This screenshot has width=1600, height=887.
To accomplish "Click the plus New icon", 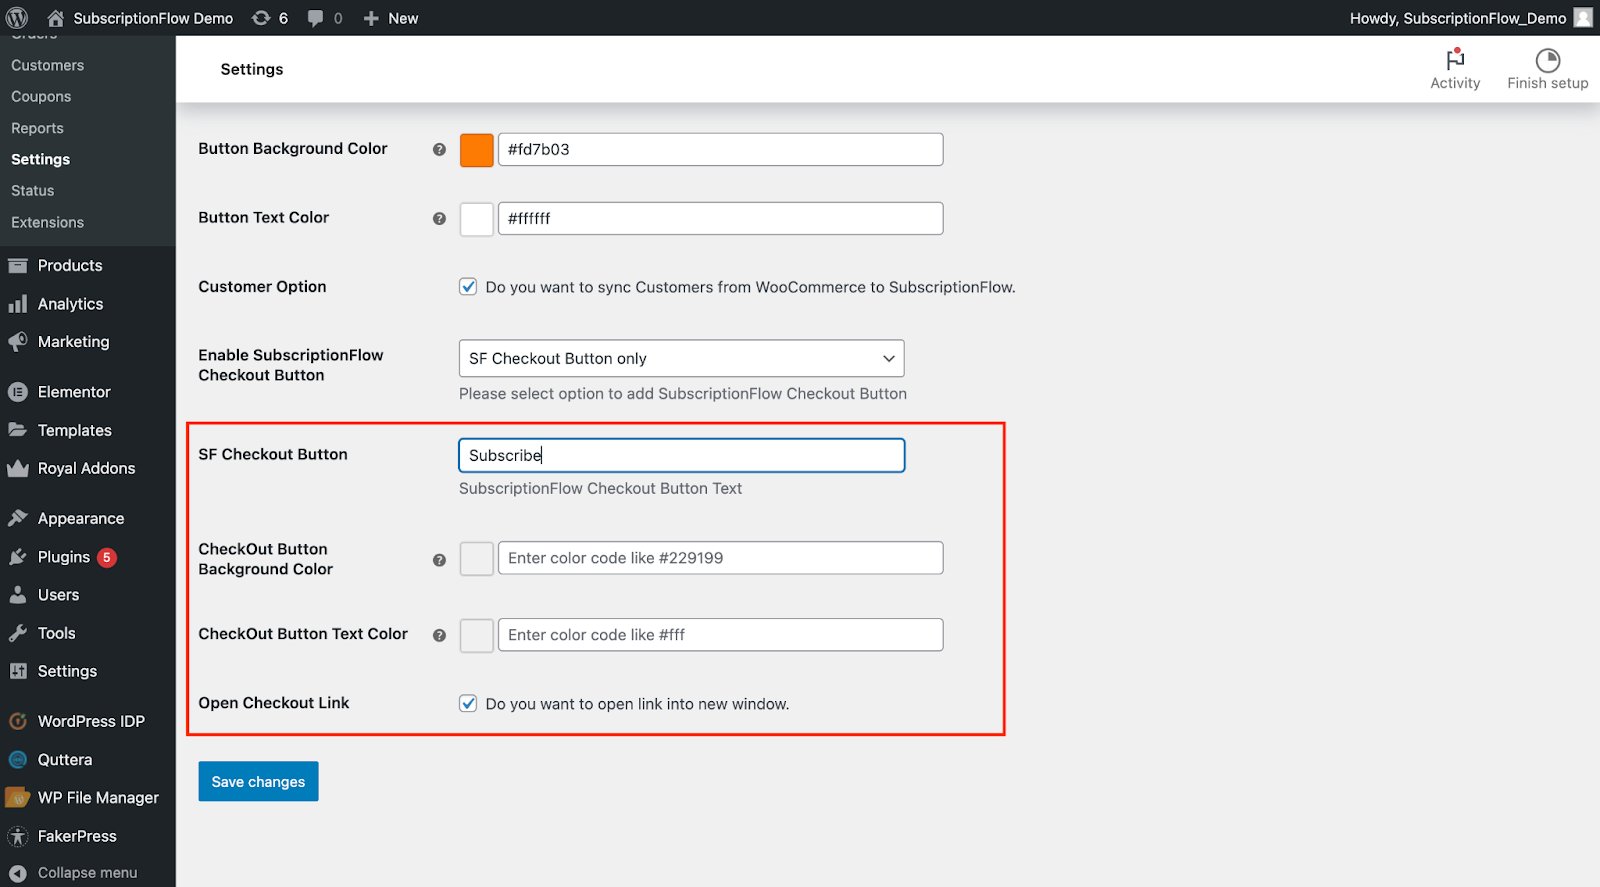I will pyautogui.click(x=371, y=18).
